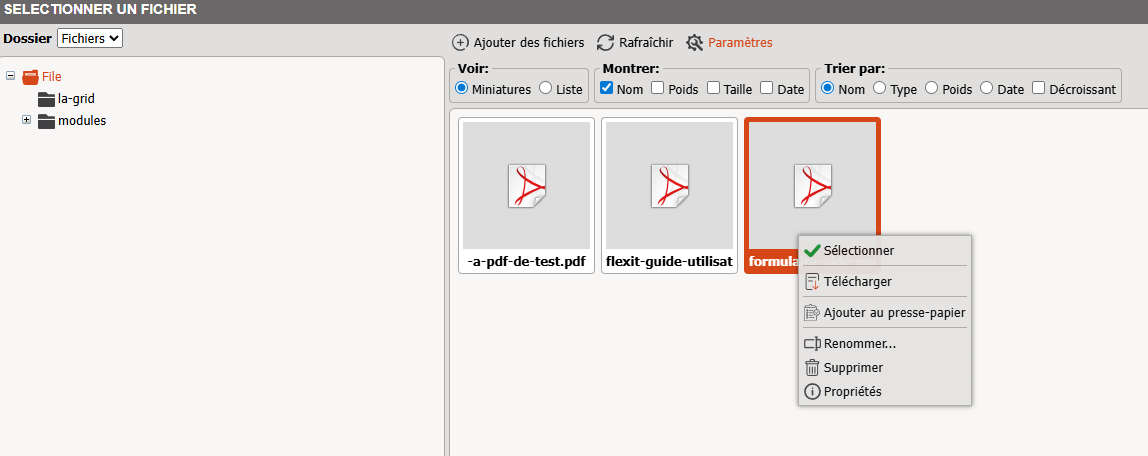1148x456 pixels.
Task: Sort by Date radio button
Action: tap(987, 88)
